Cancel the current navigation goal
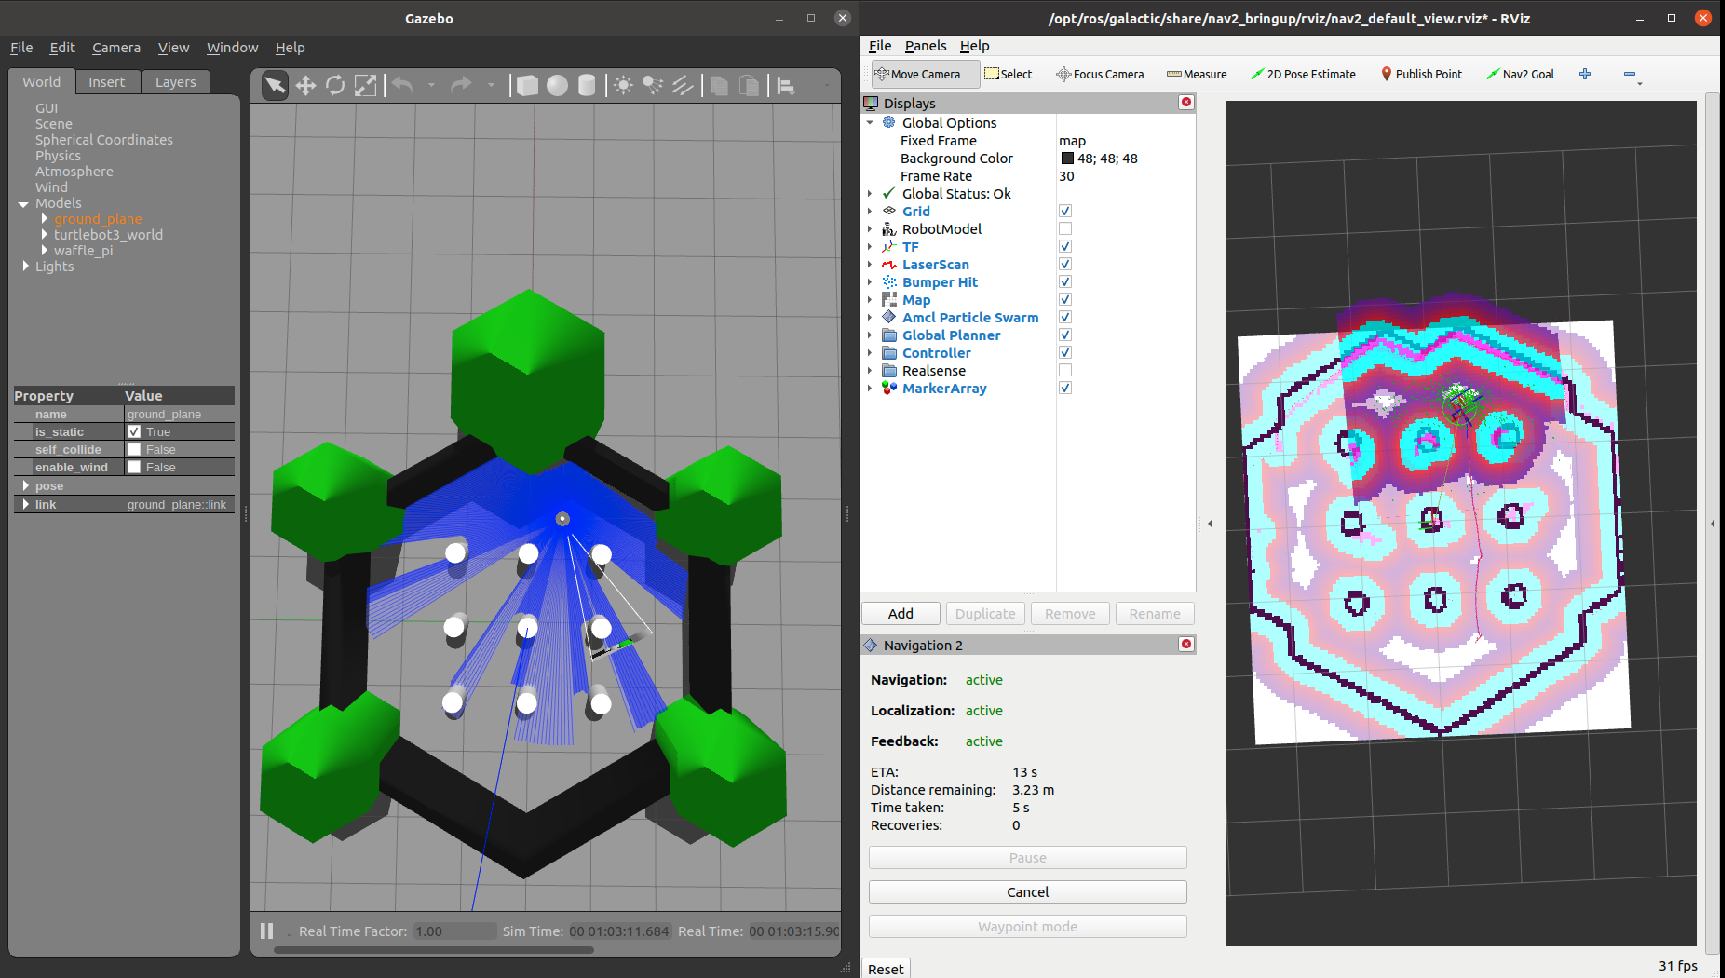The image size is (1725, 978). [x=1027, y=891]
